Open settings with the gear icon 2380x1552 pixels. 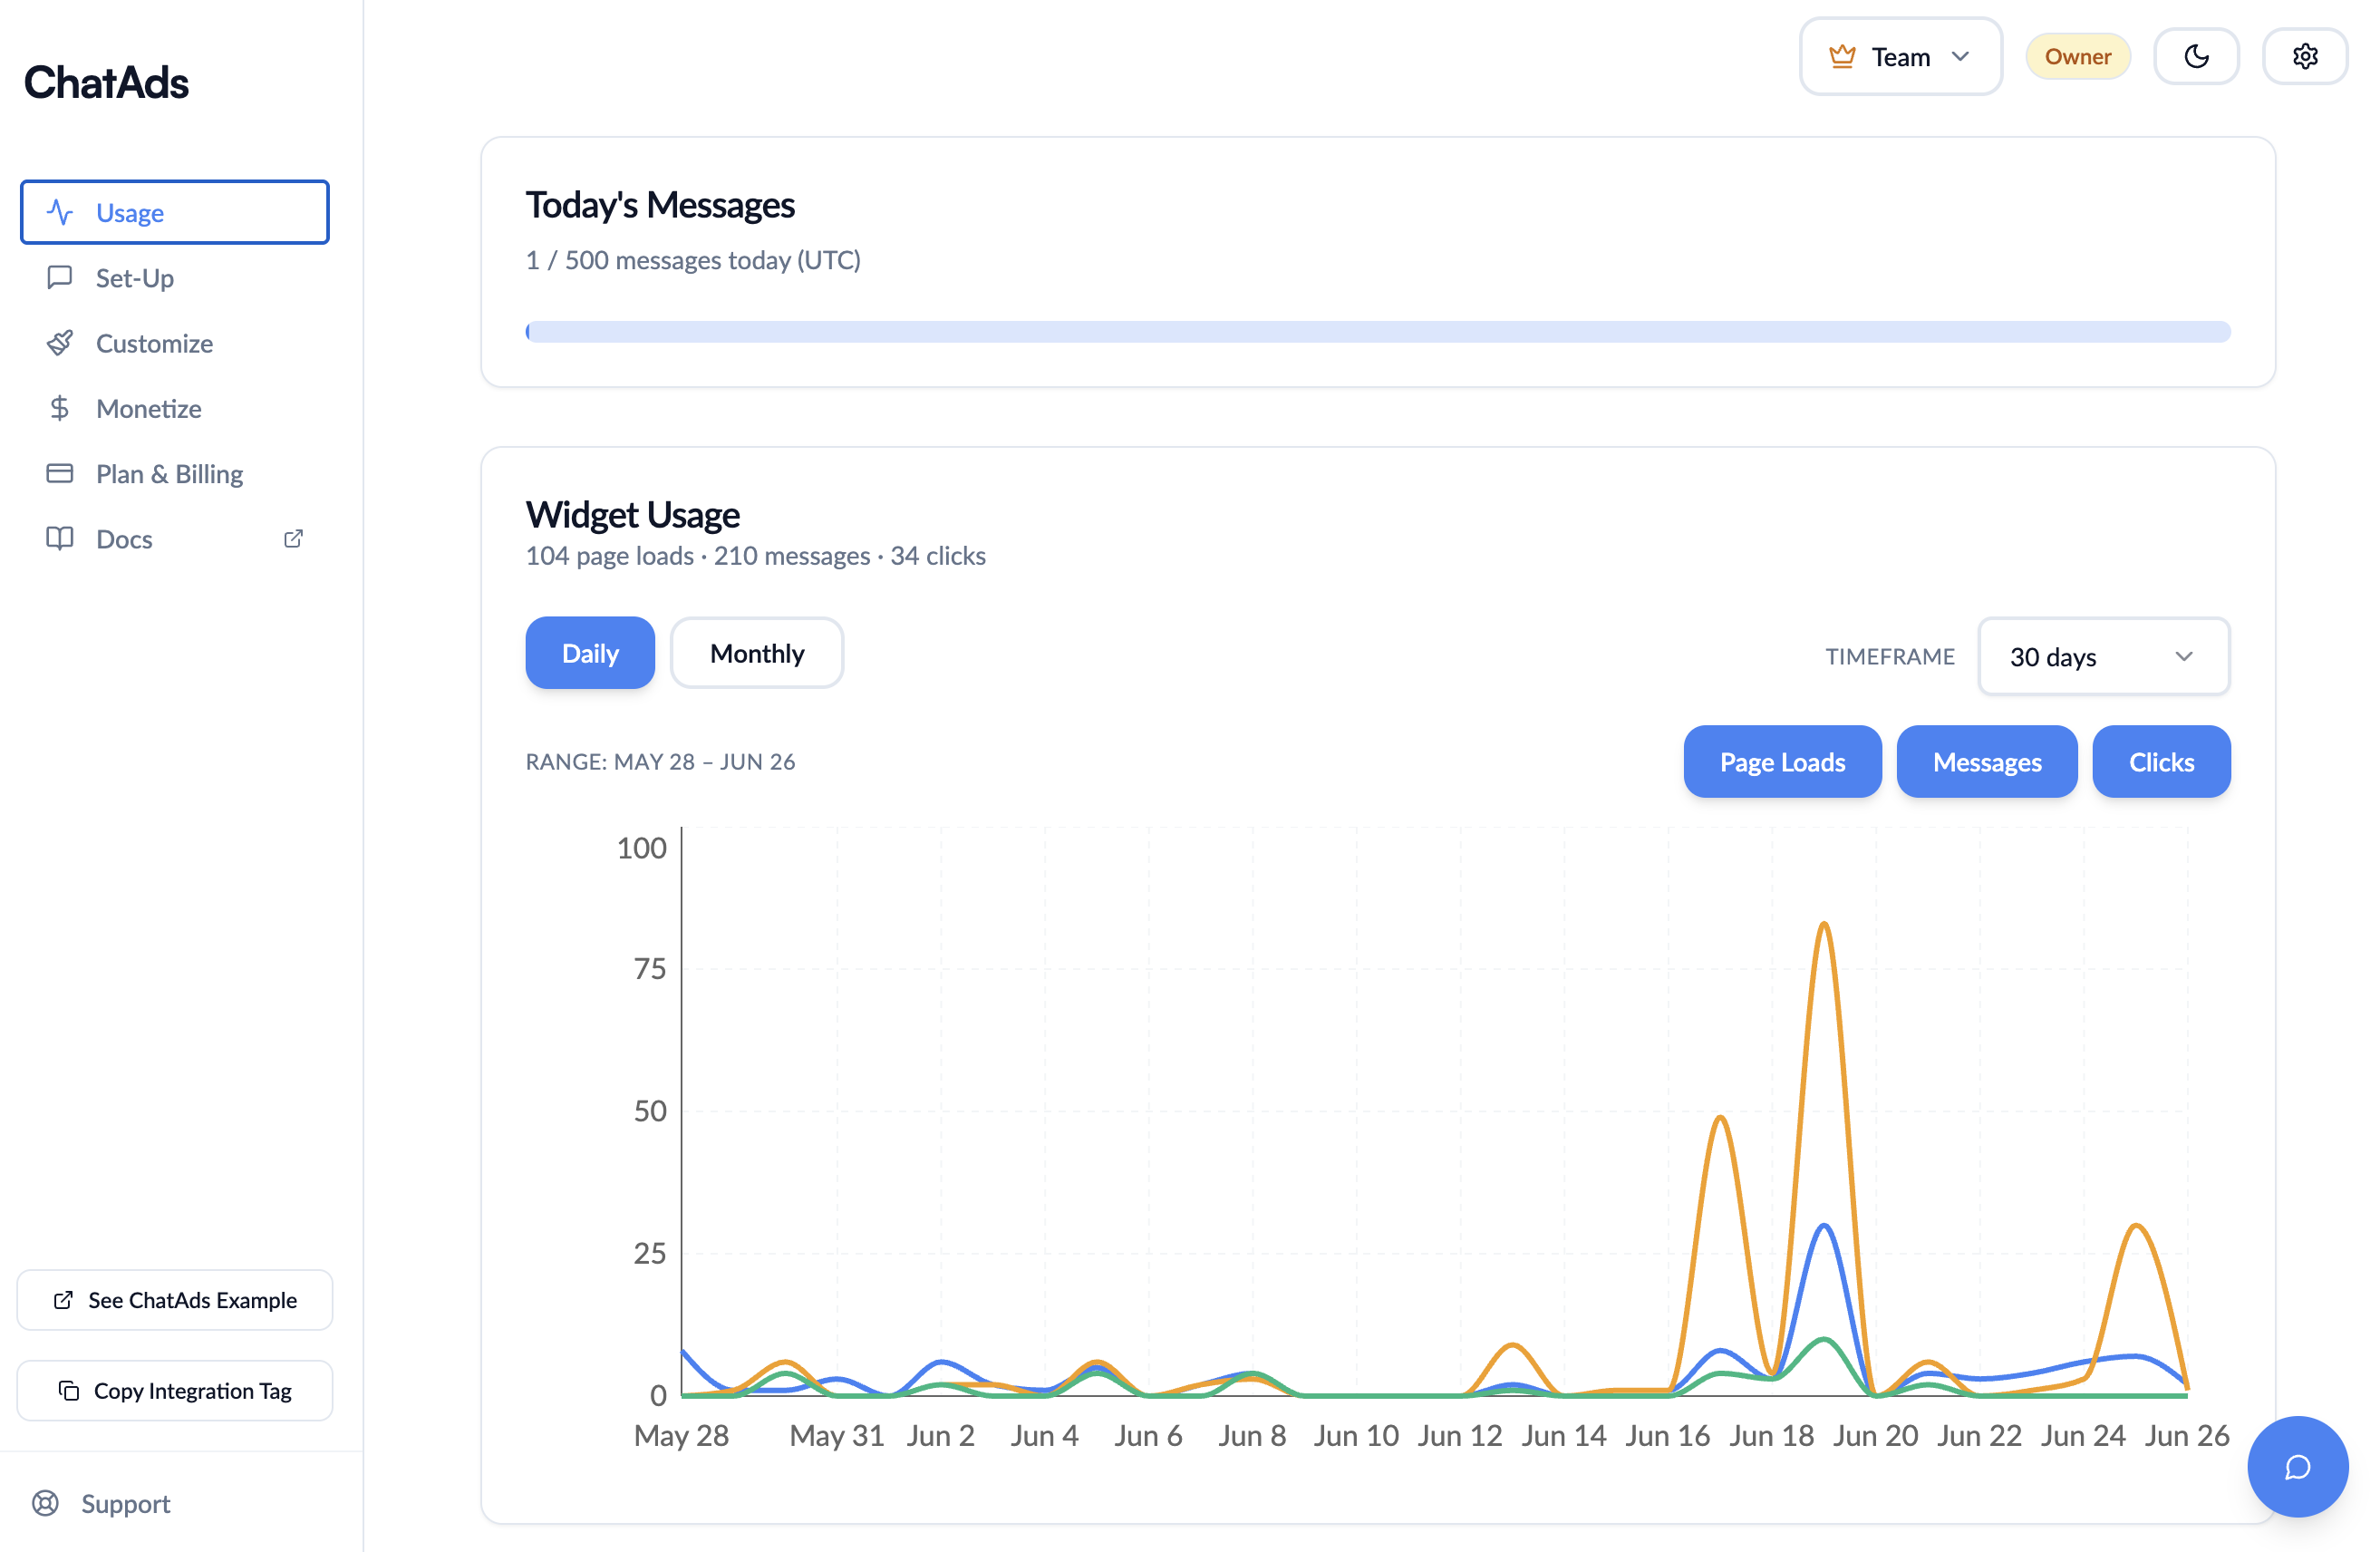pyautogui.click(x=2305, y=56)
